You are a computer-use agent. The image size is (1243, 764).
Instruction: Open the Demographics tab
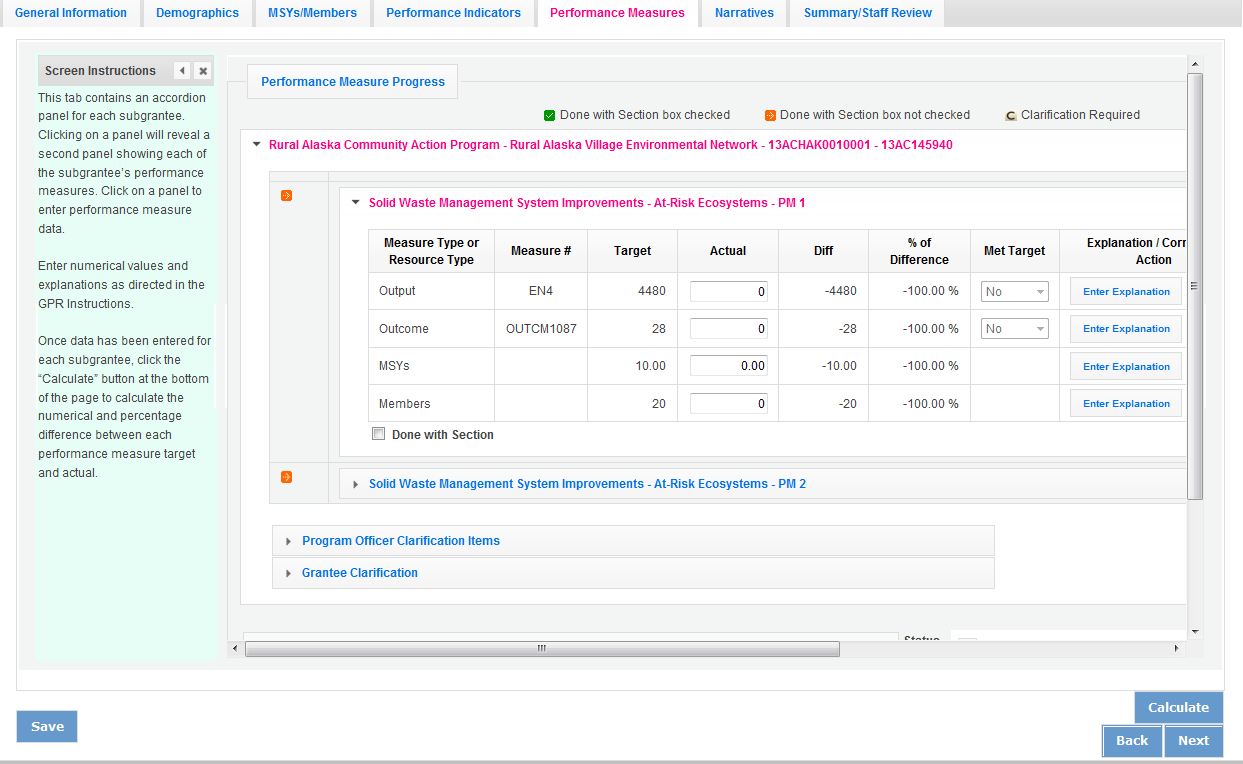click(x=197, y=13)
